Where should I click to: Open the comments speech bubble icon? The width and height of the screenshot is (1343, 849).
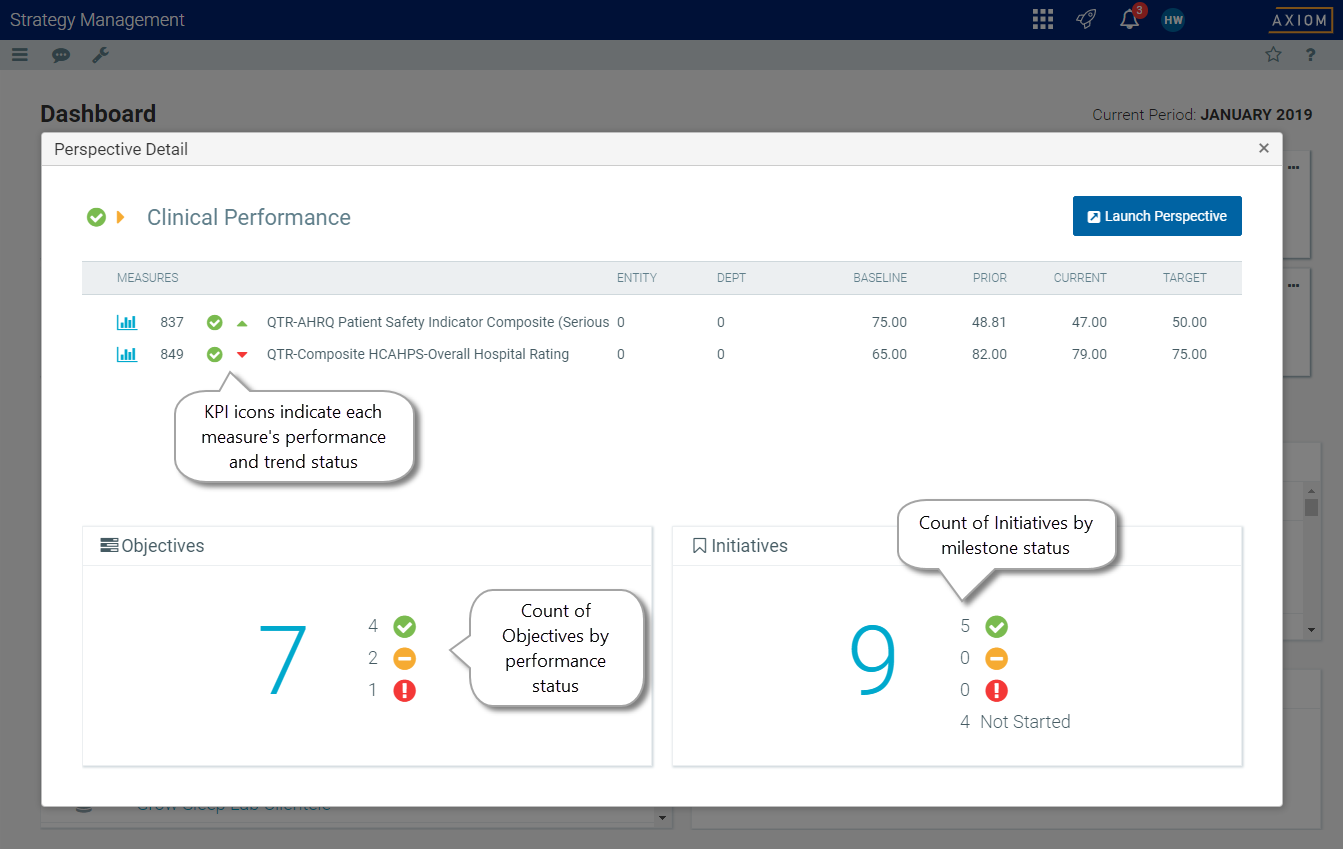(61, 55)
